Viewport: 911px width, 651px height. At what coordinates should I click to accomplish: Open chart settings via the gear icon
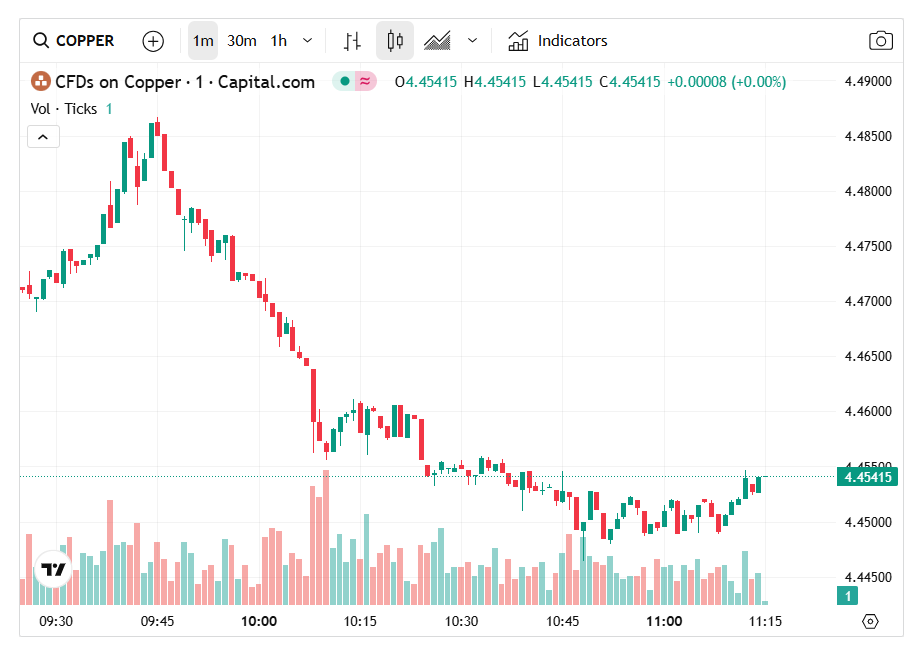pos(870,621)
